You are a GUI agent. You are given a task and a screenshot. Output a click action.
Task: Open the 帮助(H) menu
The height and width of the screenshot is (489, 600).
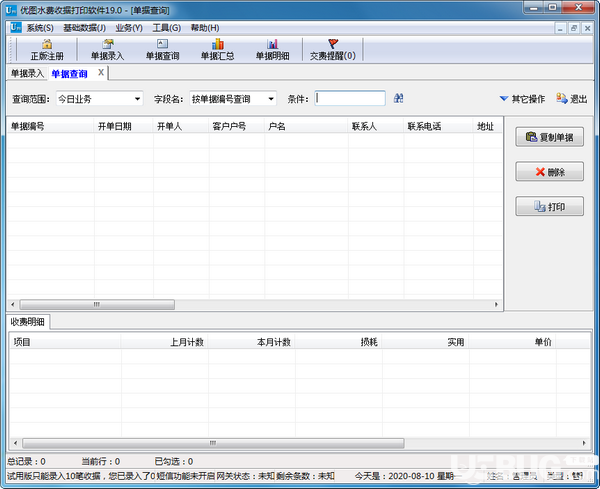[x=205, y=28]
